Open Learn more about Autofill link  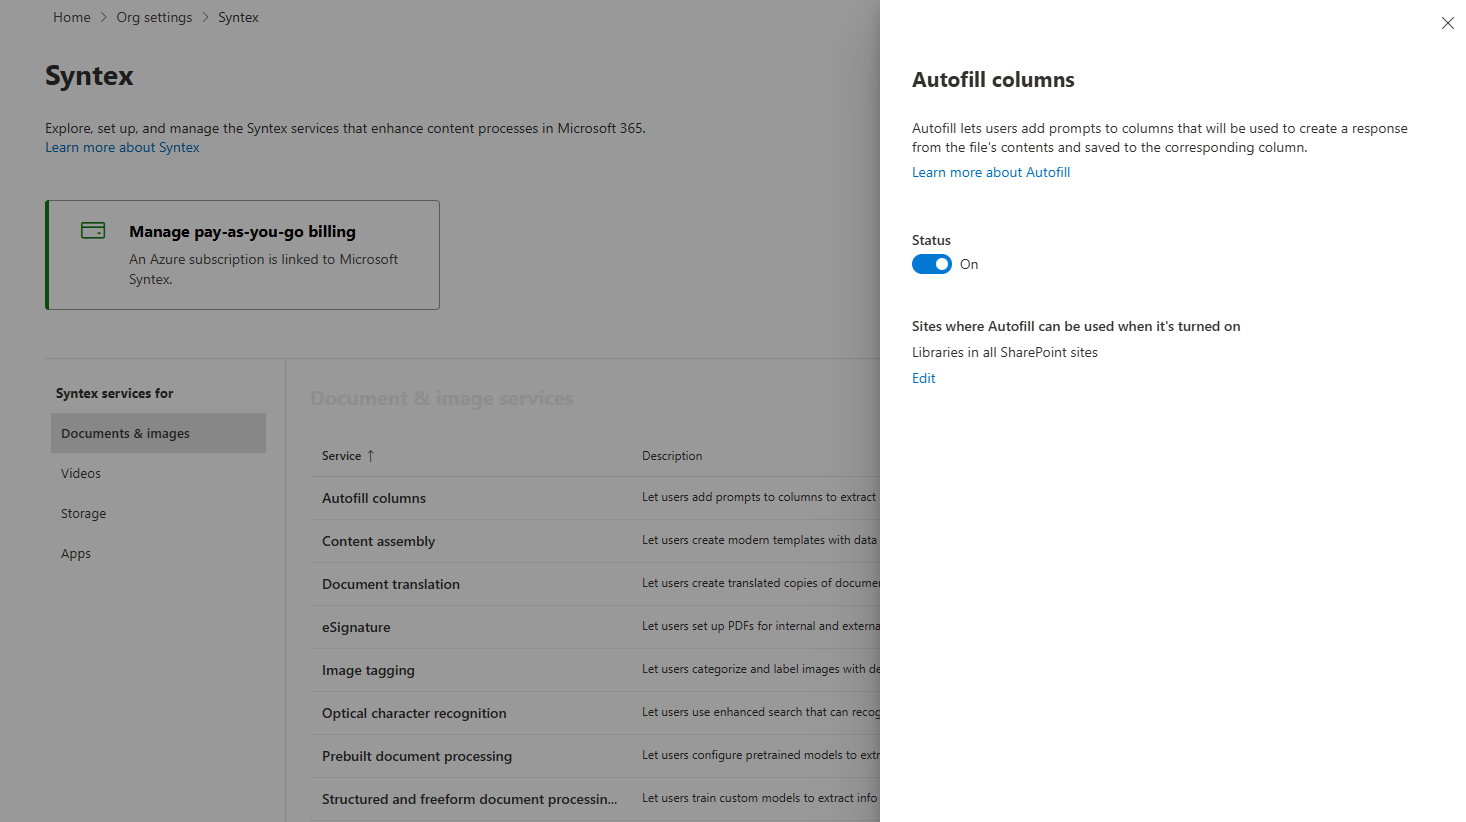click(x=990, y=172)
